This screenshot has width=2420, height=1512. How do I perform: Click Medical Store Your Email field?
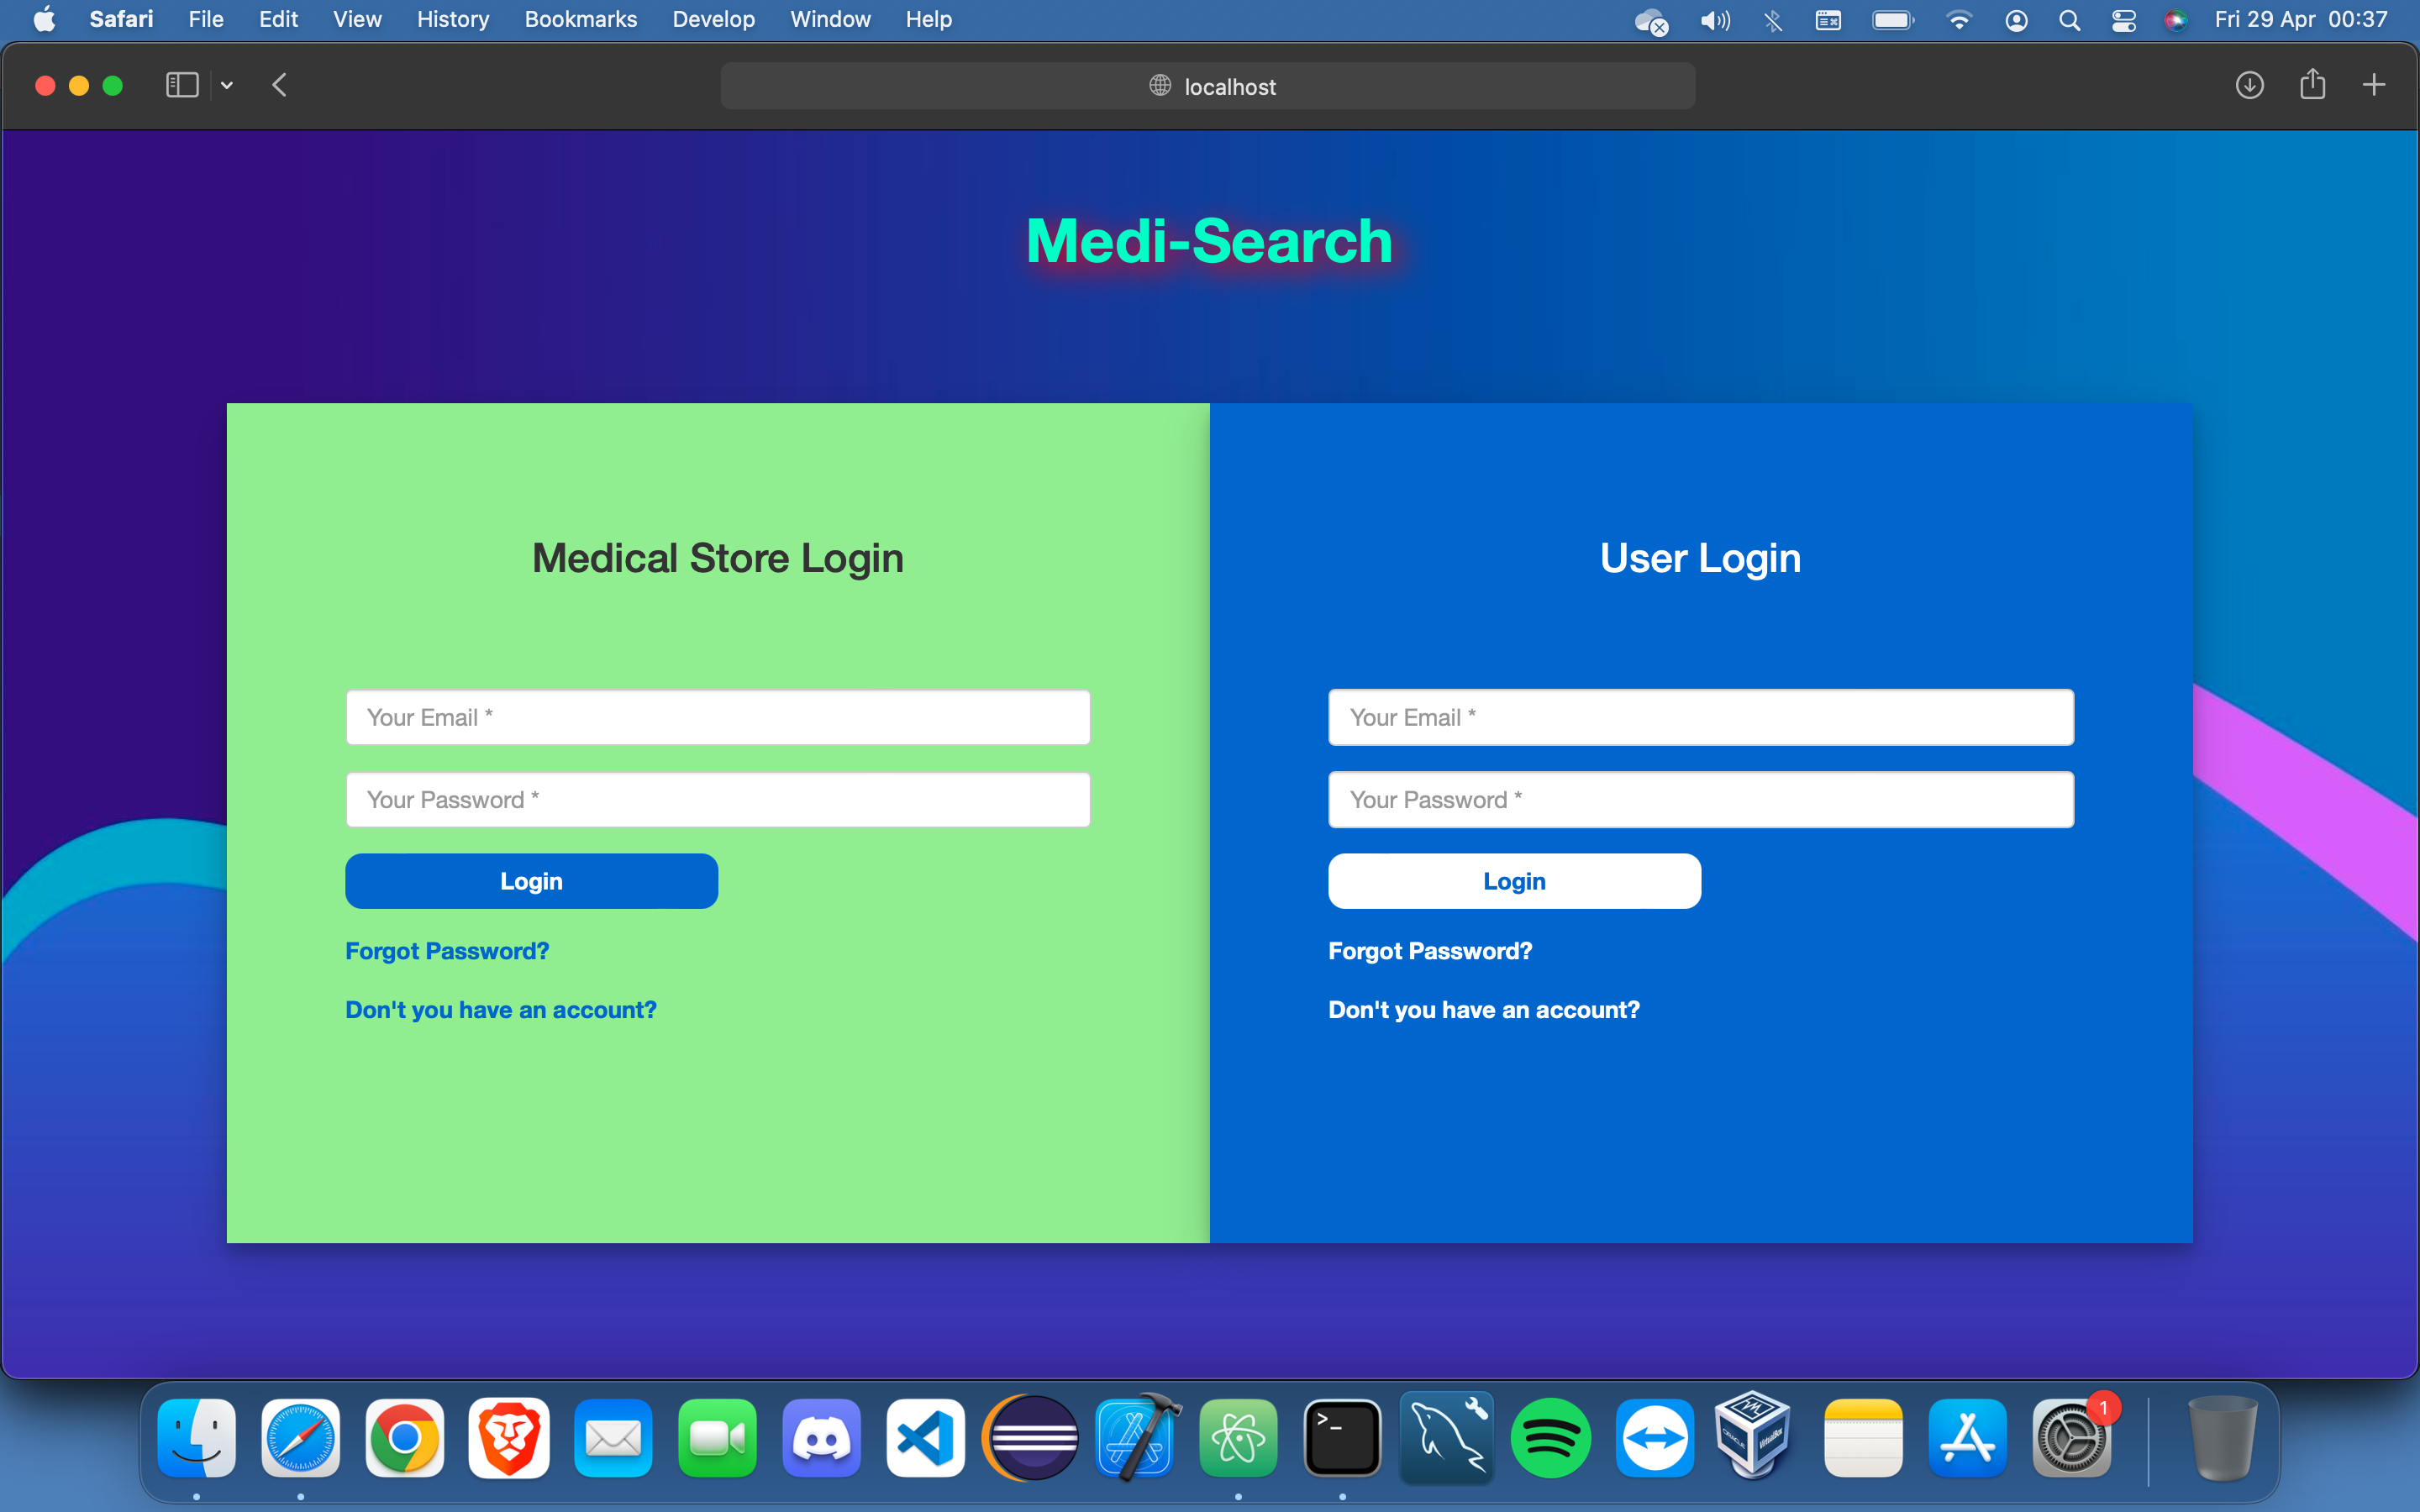click(x=717, y=717)
